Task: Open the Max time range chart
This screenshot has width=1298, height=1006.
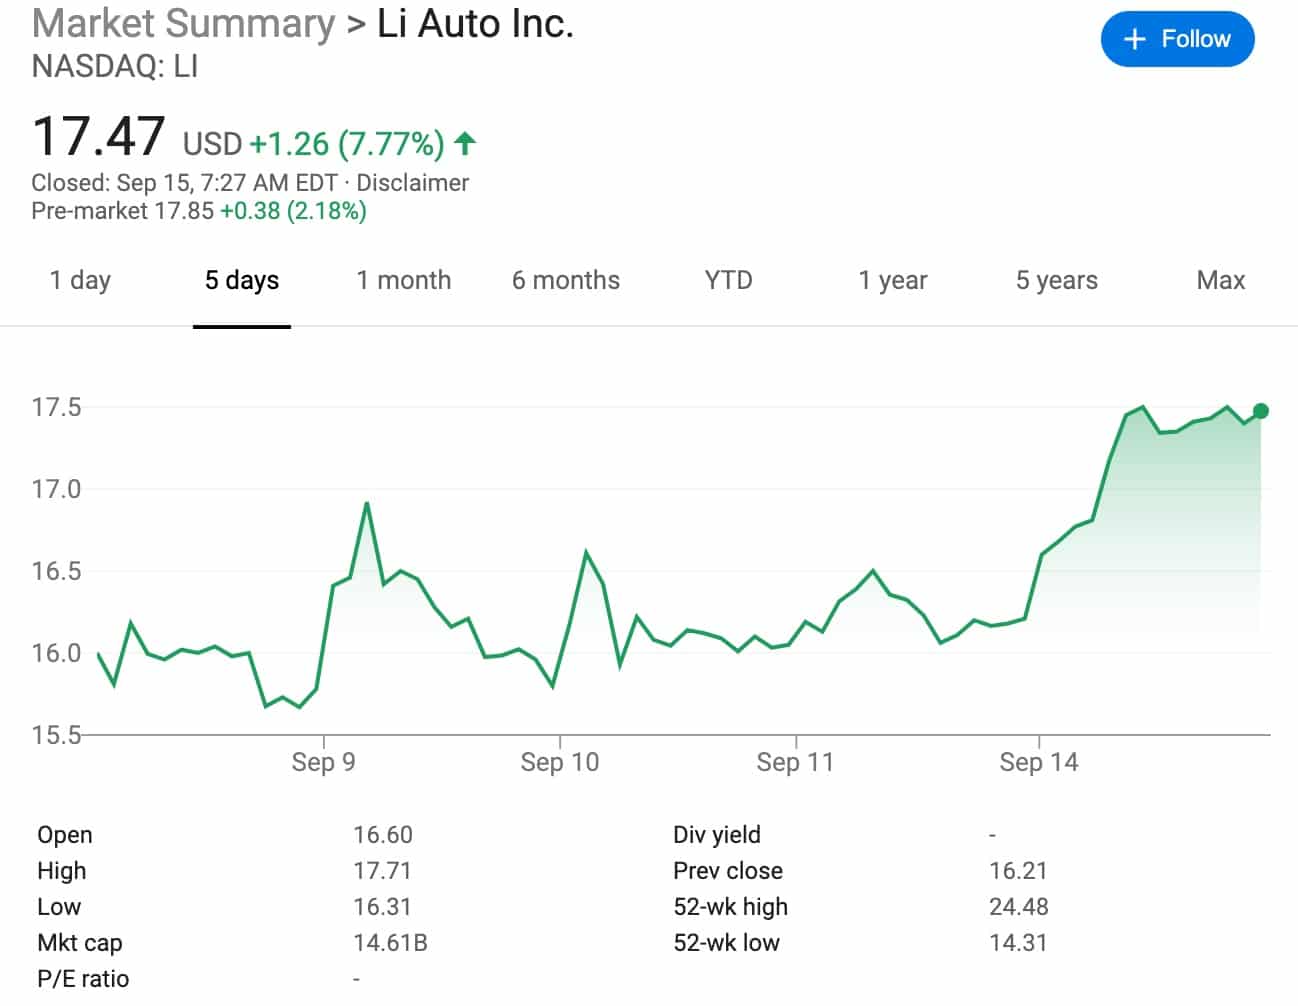Action: [1220, 281]
